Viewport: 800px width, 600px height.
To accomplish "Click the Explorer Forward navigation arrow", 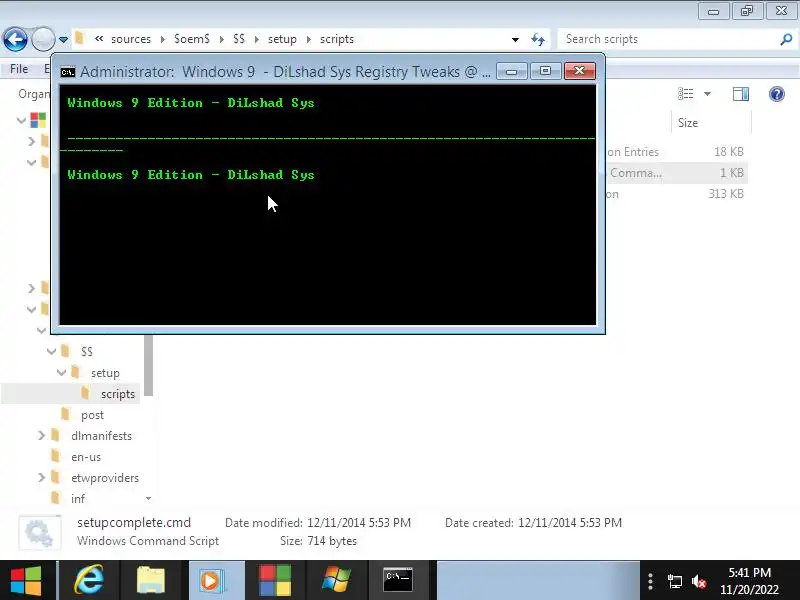I will [x=43, y=39].
